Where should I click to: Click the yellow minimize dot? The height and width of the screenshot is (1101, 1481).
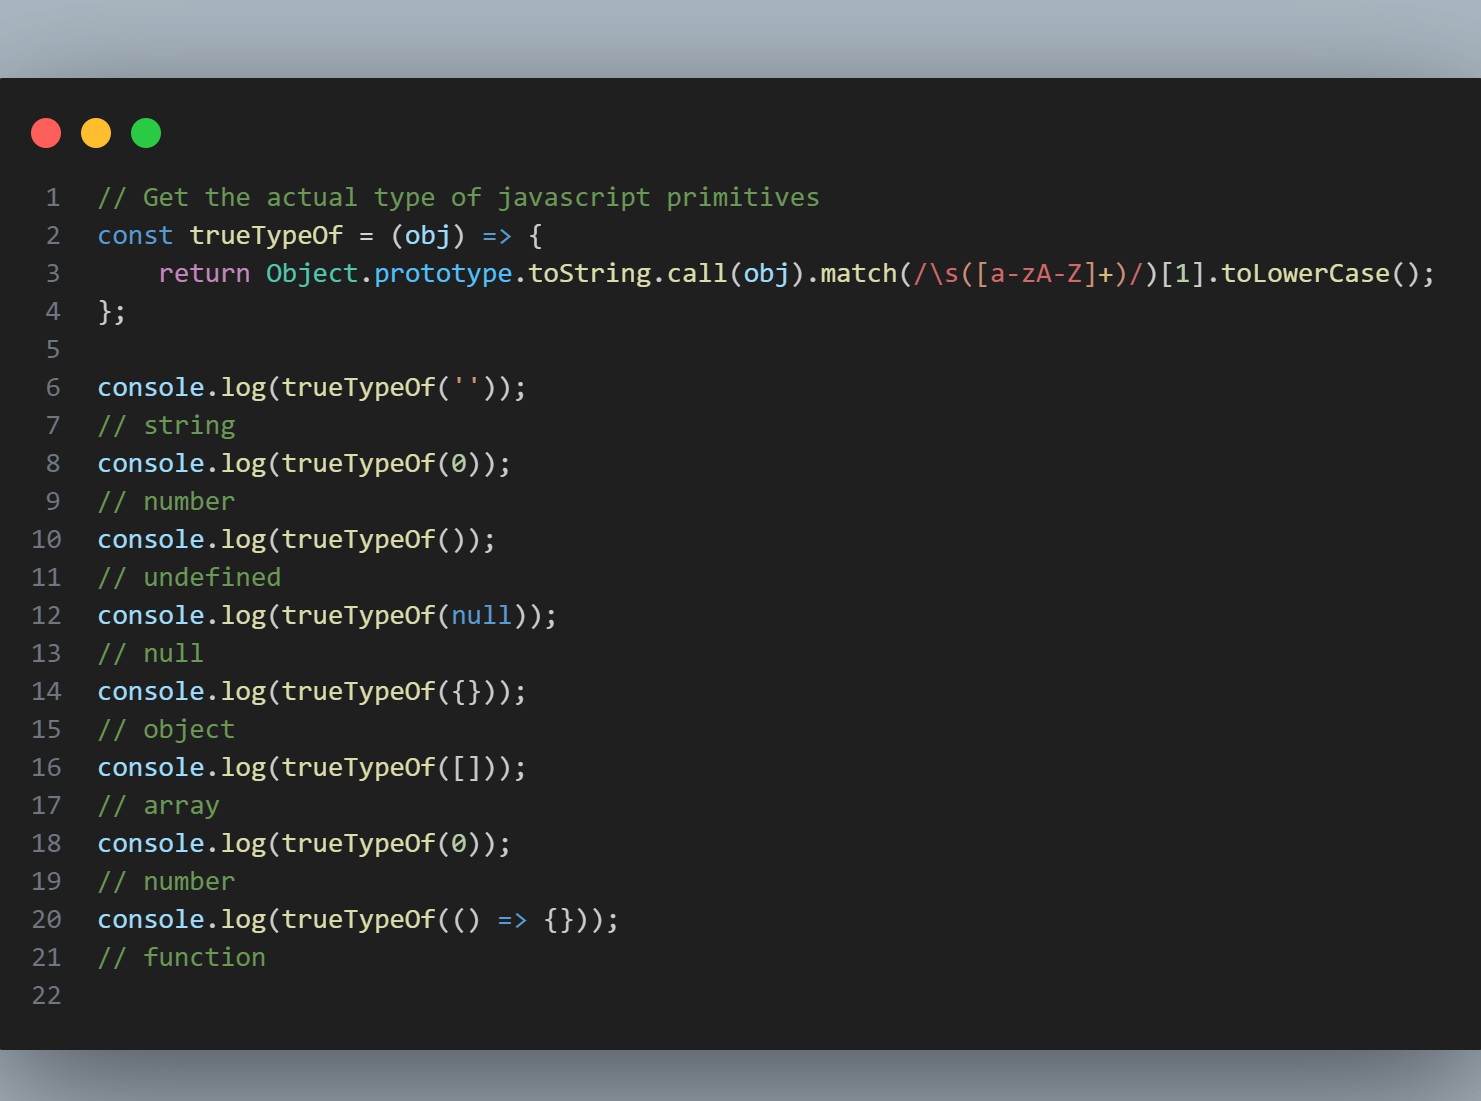96,133
